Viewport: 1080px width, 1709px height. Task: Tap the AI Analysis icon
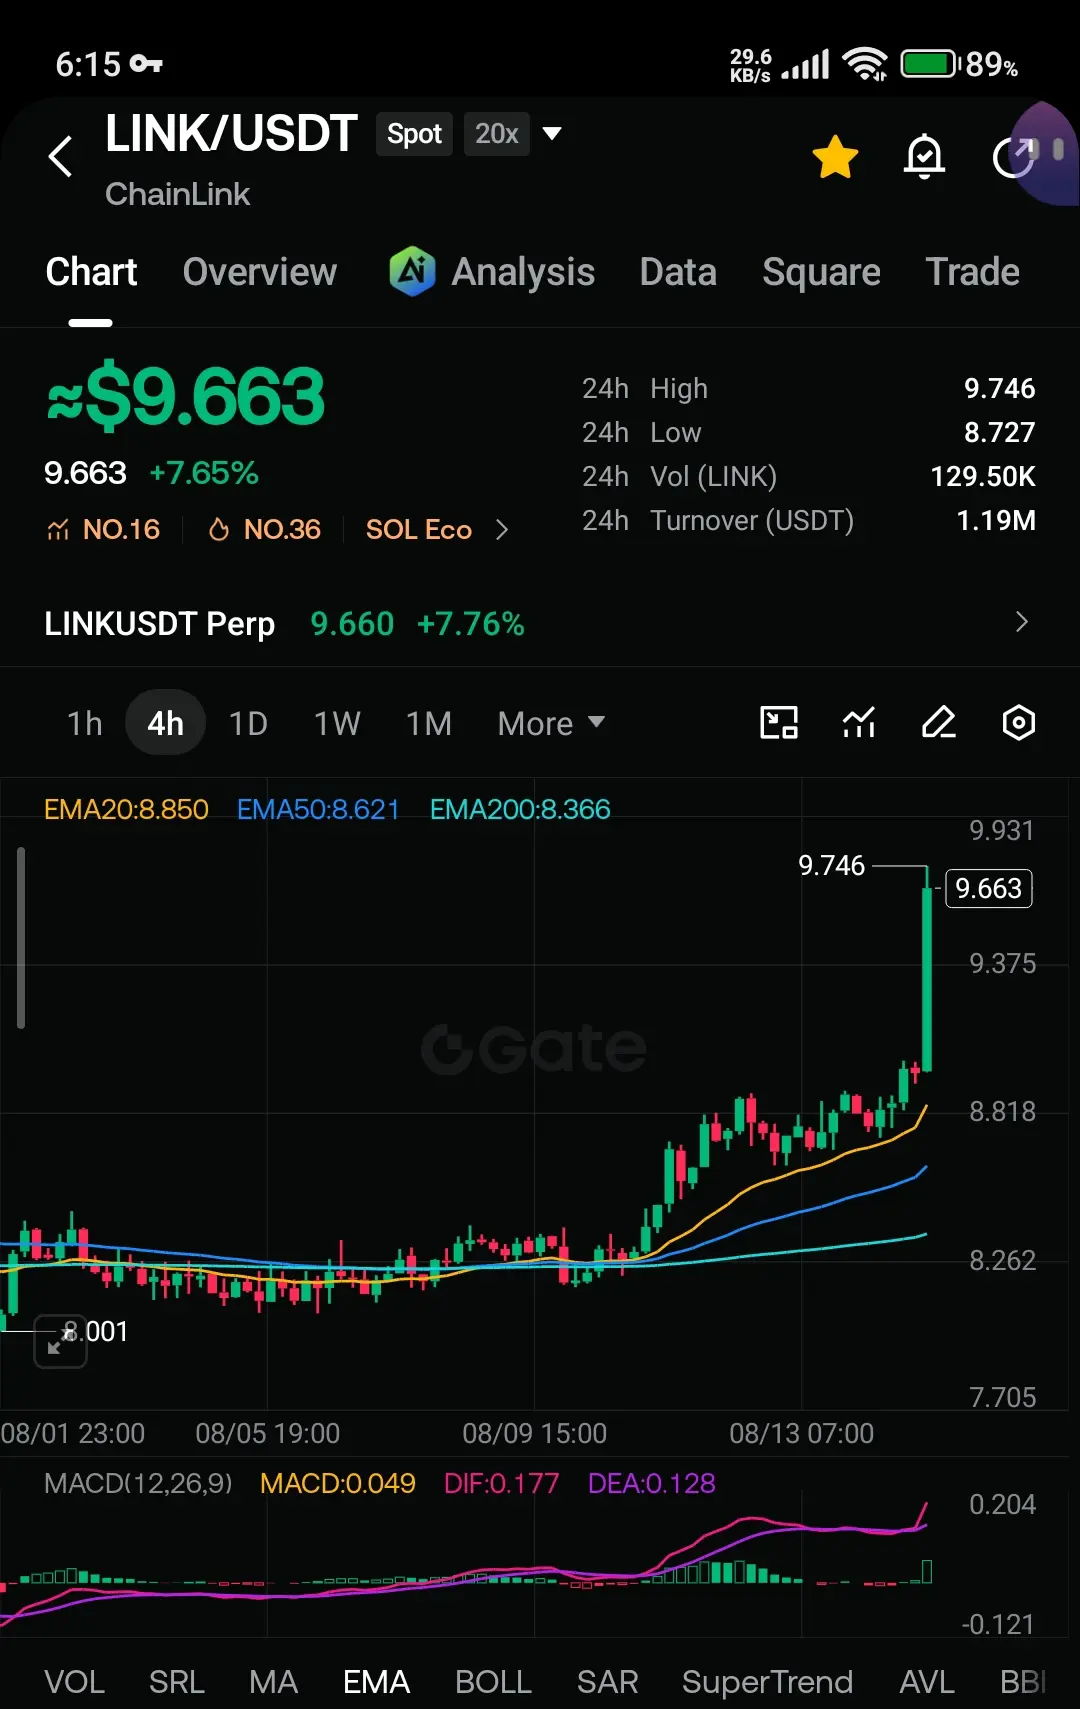tap(412, 271)
